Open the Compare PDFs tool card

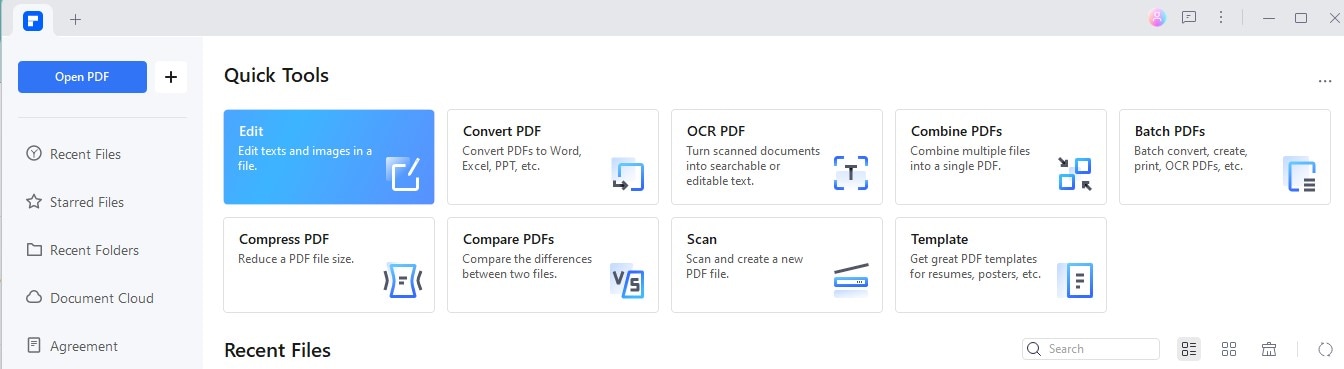point(553,265)
